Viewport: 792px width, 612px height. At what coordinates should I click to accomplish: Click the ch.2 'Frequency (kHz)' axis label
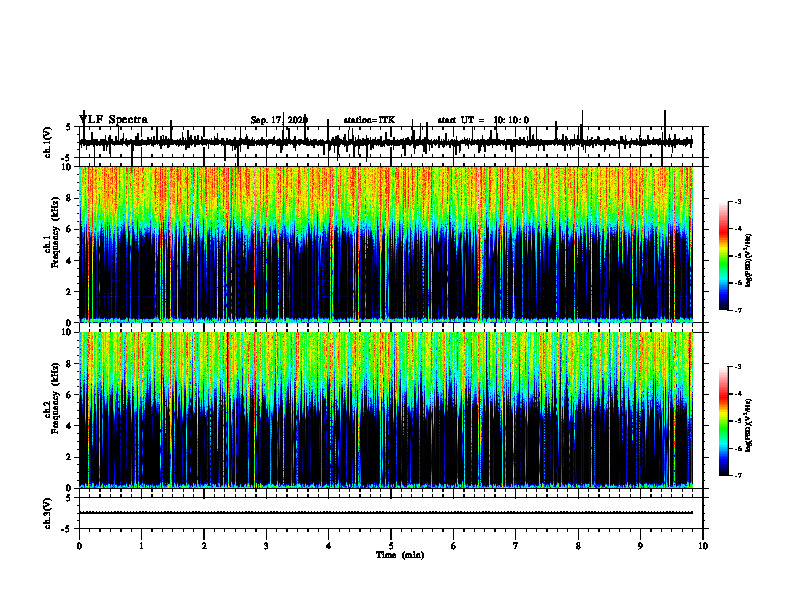pos(54,398)
